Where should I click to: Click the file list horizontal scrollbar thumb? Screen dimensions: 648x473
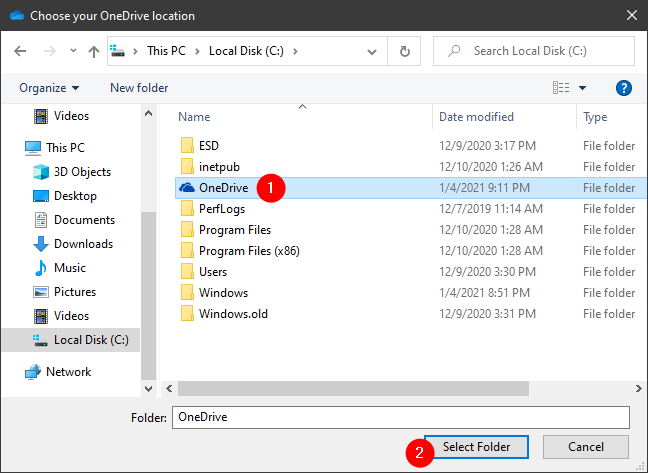pyautogui.click(x=353, y=388)
